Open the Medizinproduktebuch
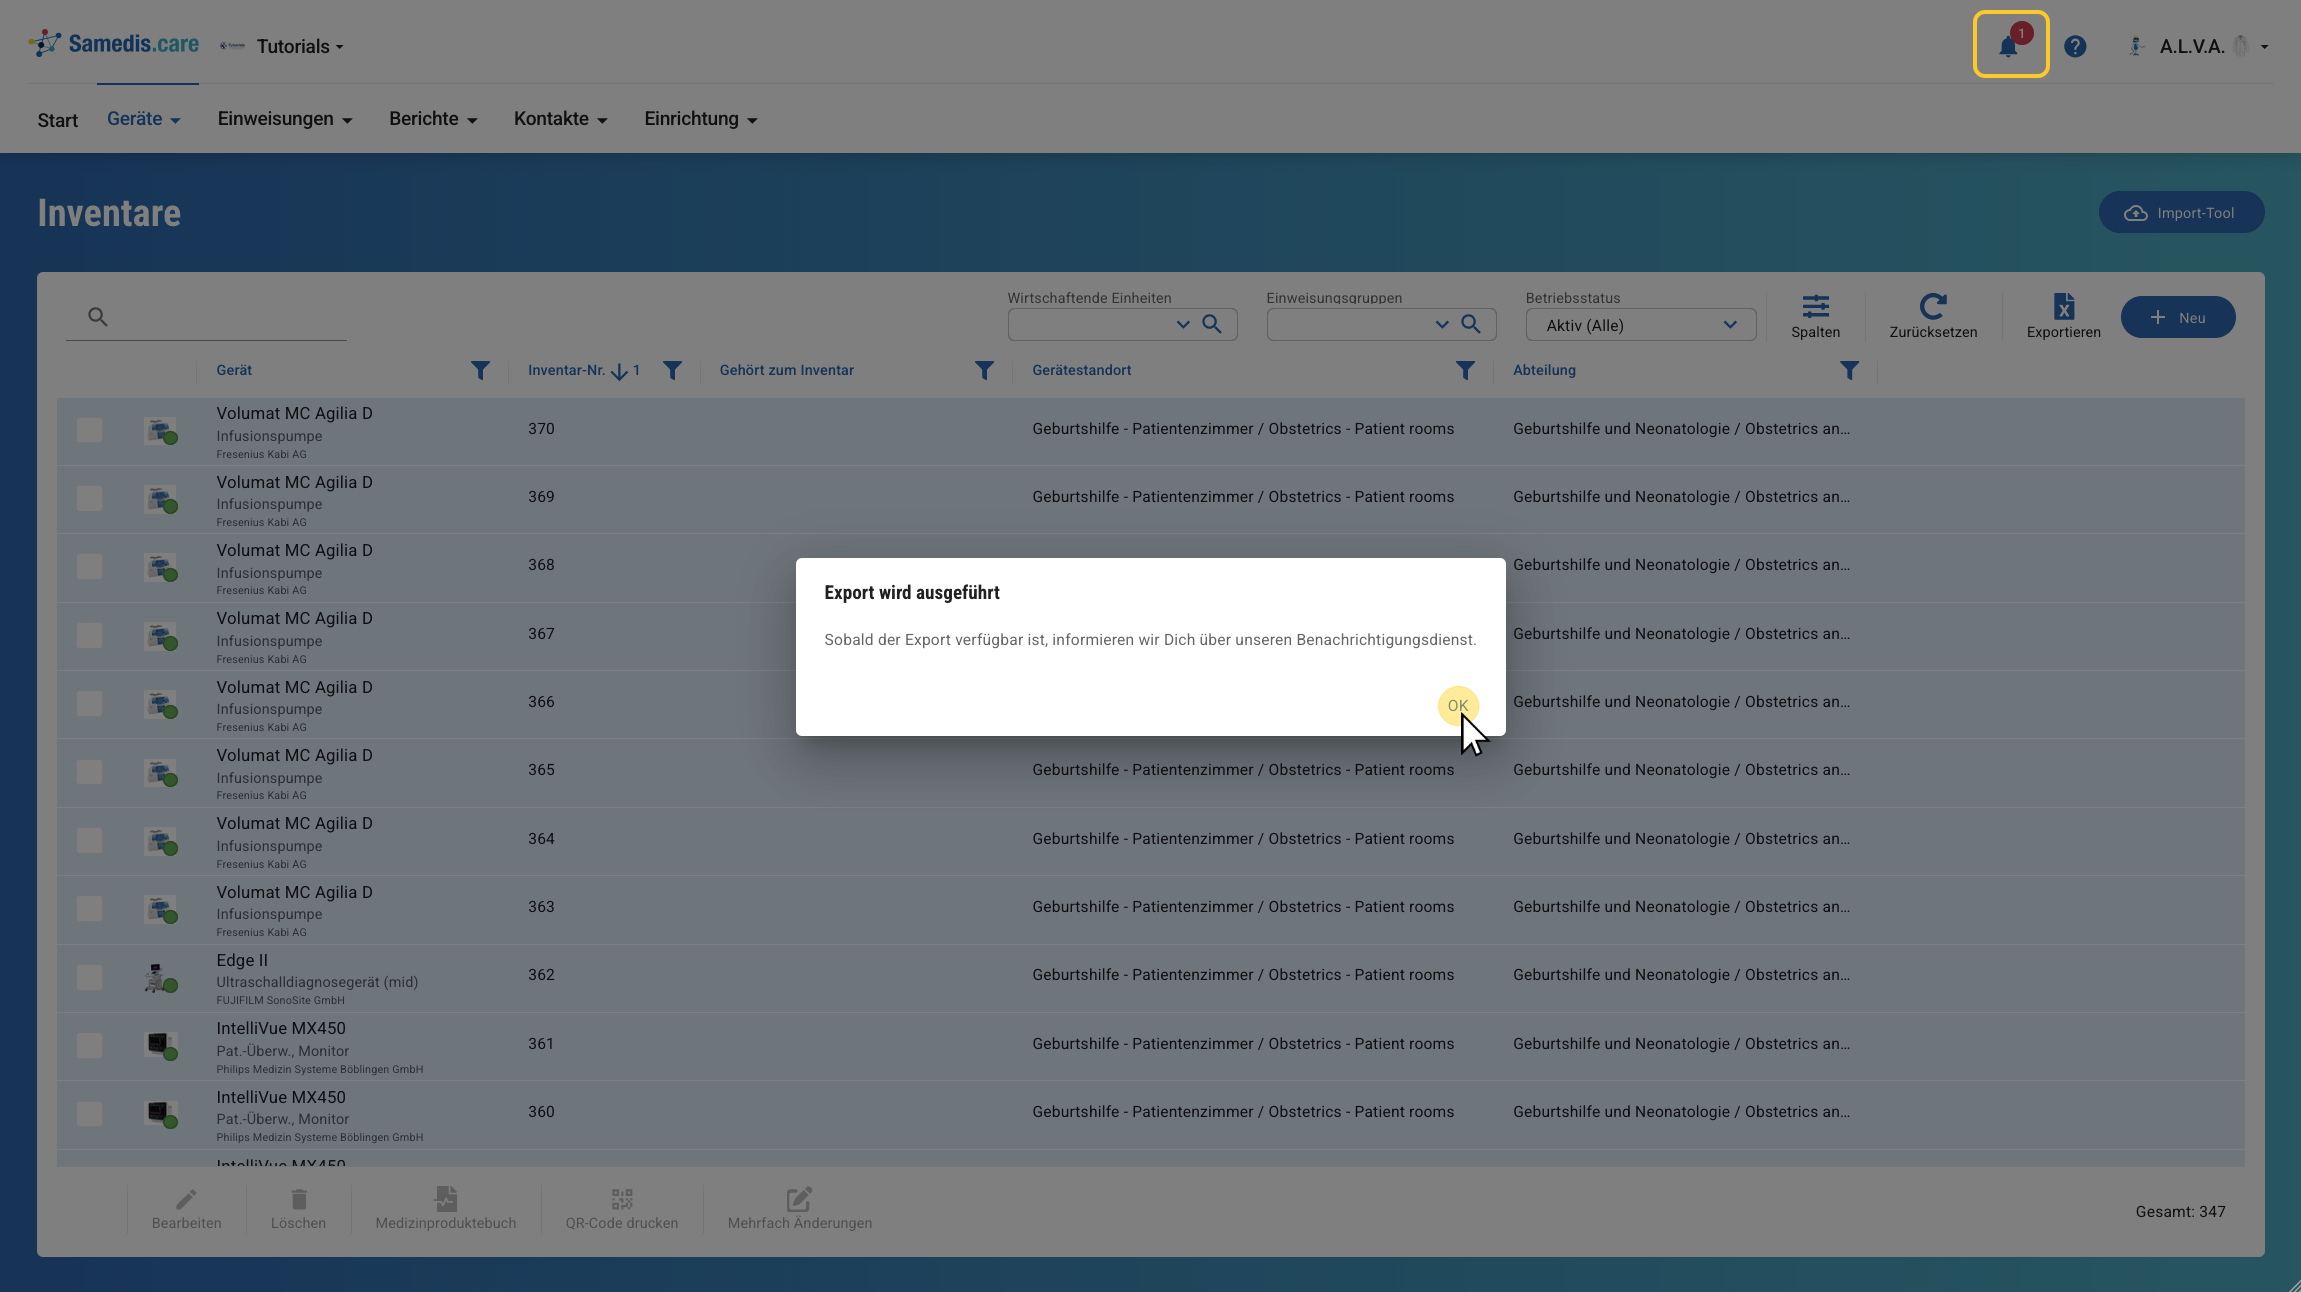 click(446, 1209)
